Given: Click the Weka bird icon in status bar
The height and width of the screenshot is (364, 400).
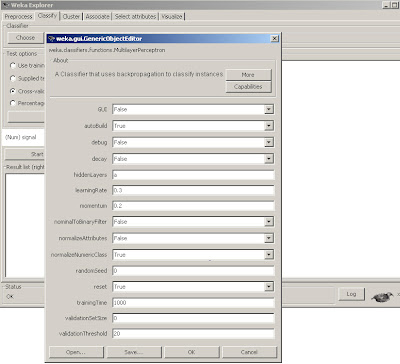Looking at the screenshot, I should pyautogui.click(x=382, y=296).
